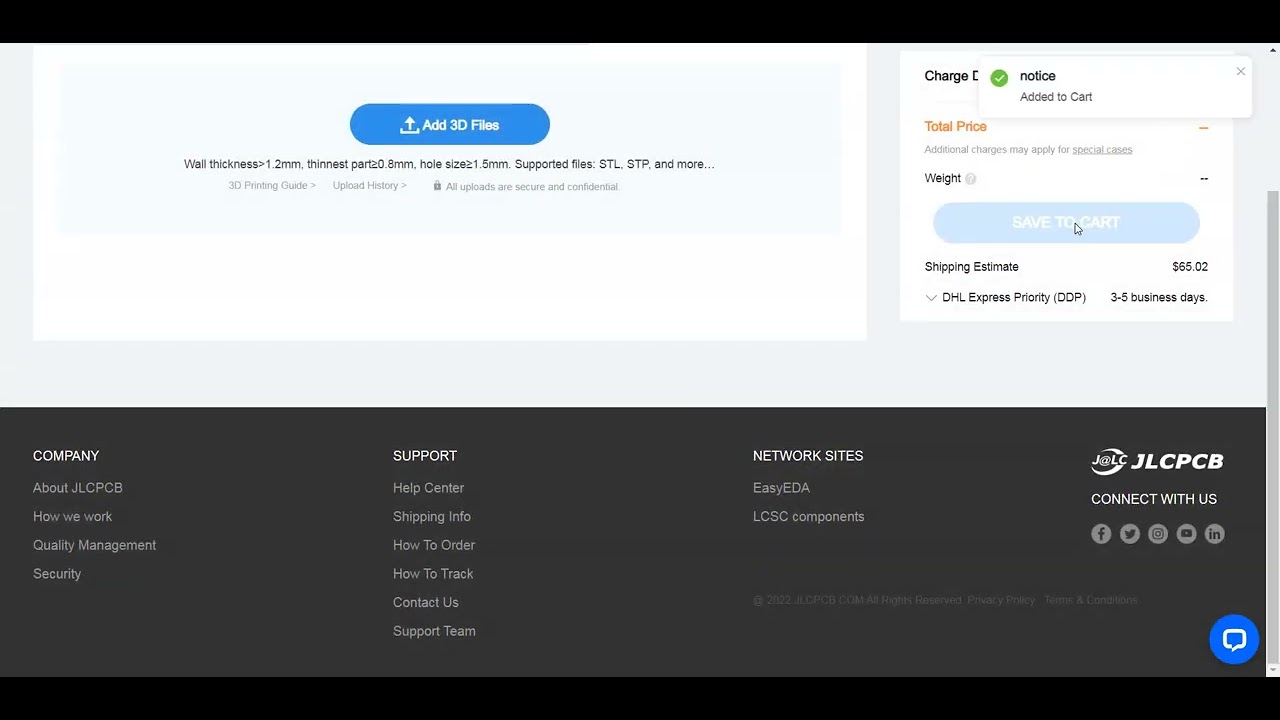Open the EasyEDA network site link
Screen dimensions: 1280x720
[781, 488]
